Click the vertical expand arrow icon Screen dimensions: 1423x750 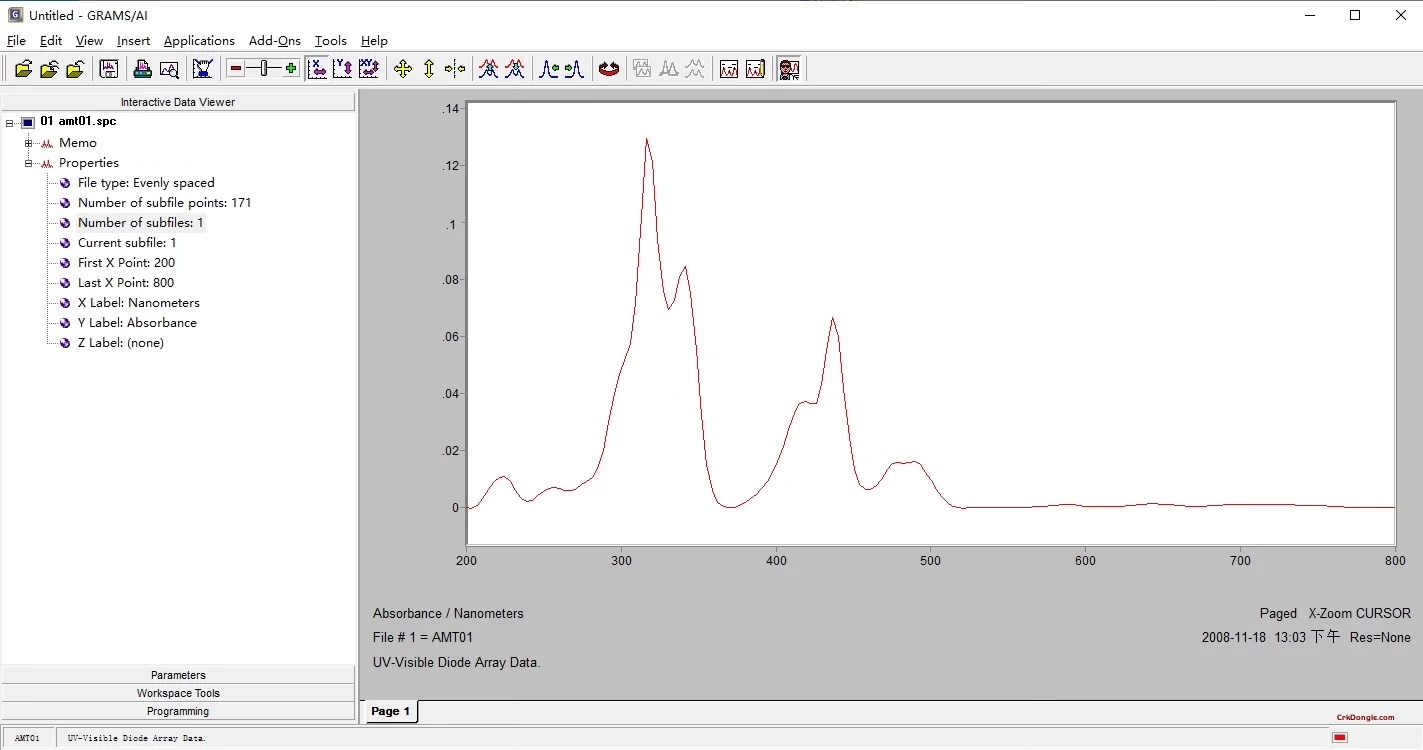pos(428,68)
